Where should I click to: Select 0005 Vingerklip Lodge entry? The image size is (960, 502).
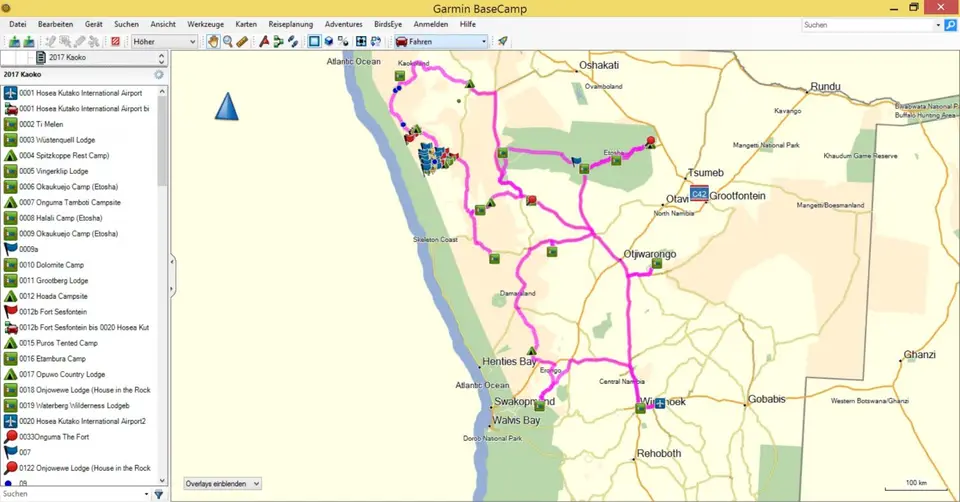pyautogui.click(x=80, y=171)
